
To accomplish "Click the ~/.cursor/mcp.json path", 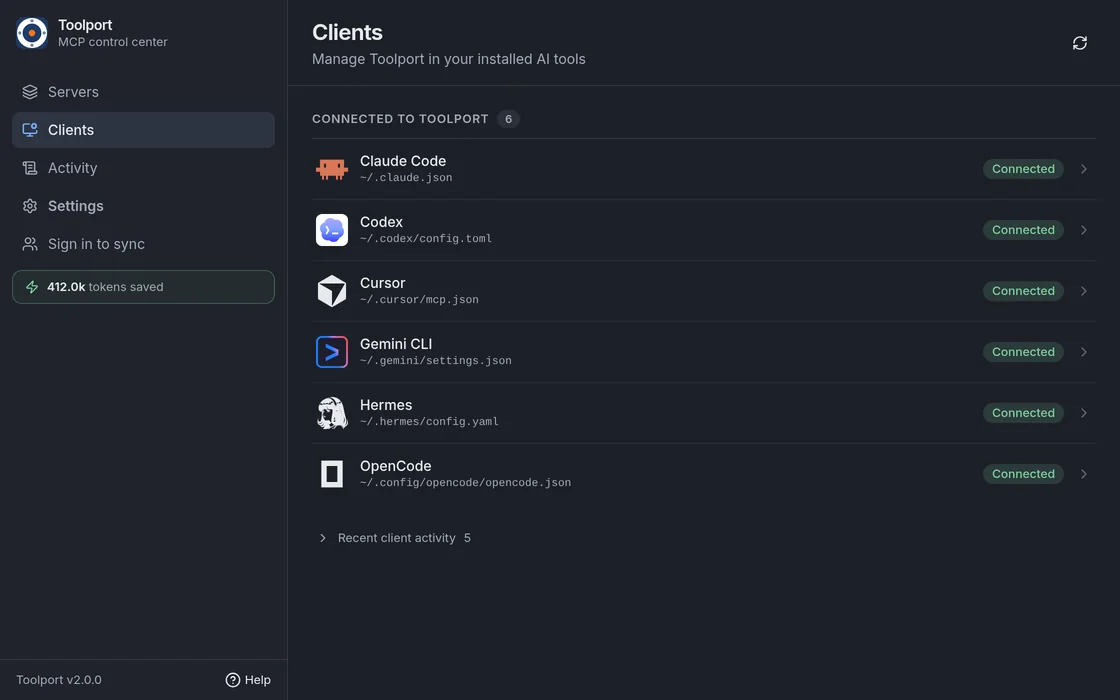I will [x=419, y=300].
